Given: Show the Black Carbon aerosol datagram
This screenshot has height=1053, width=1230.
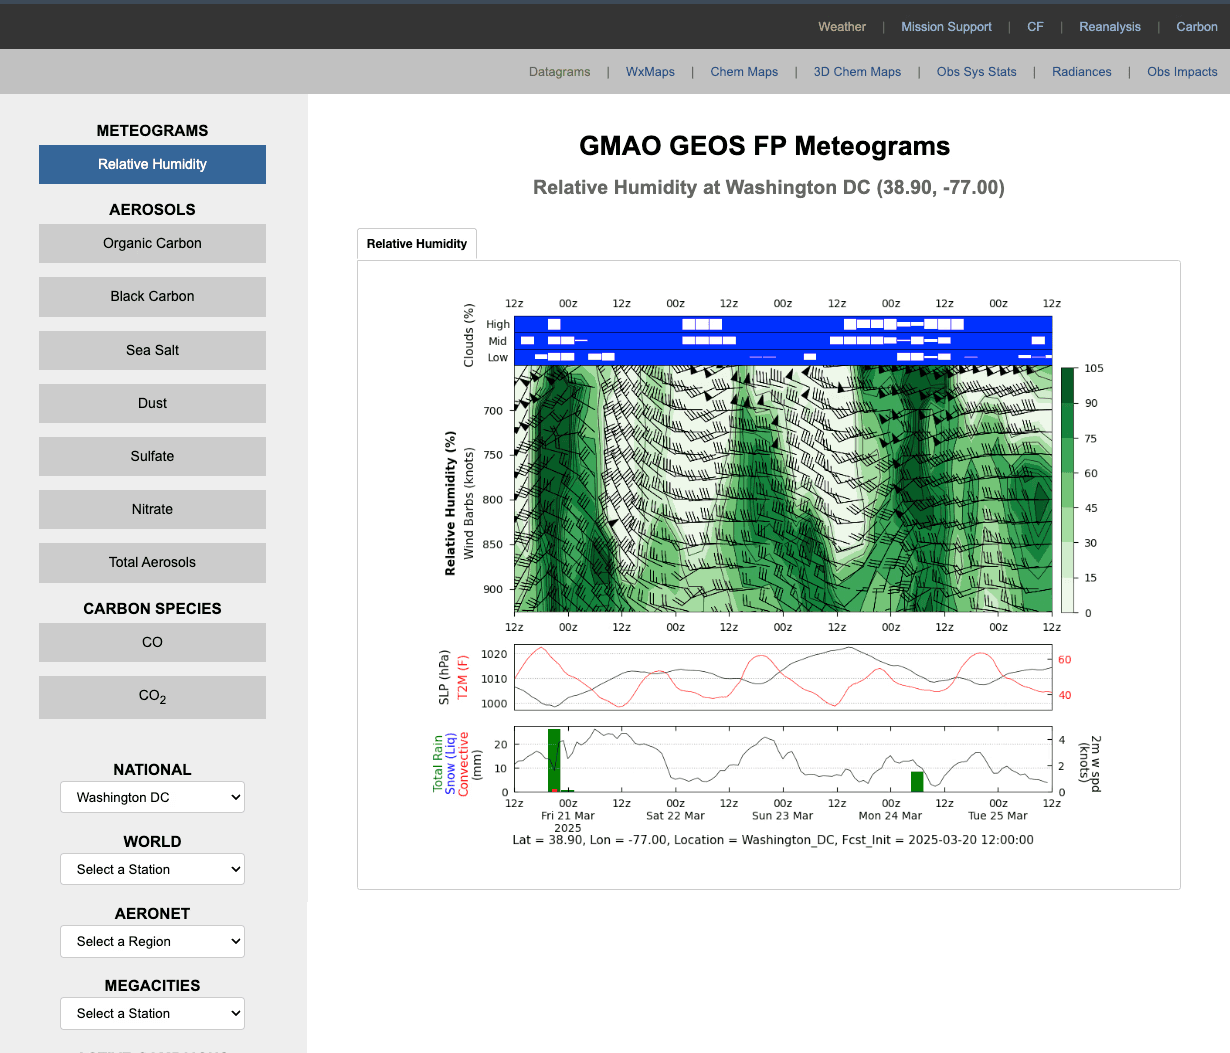Looking at the screenshot, I should tap(152, 296).
